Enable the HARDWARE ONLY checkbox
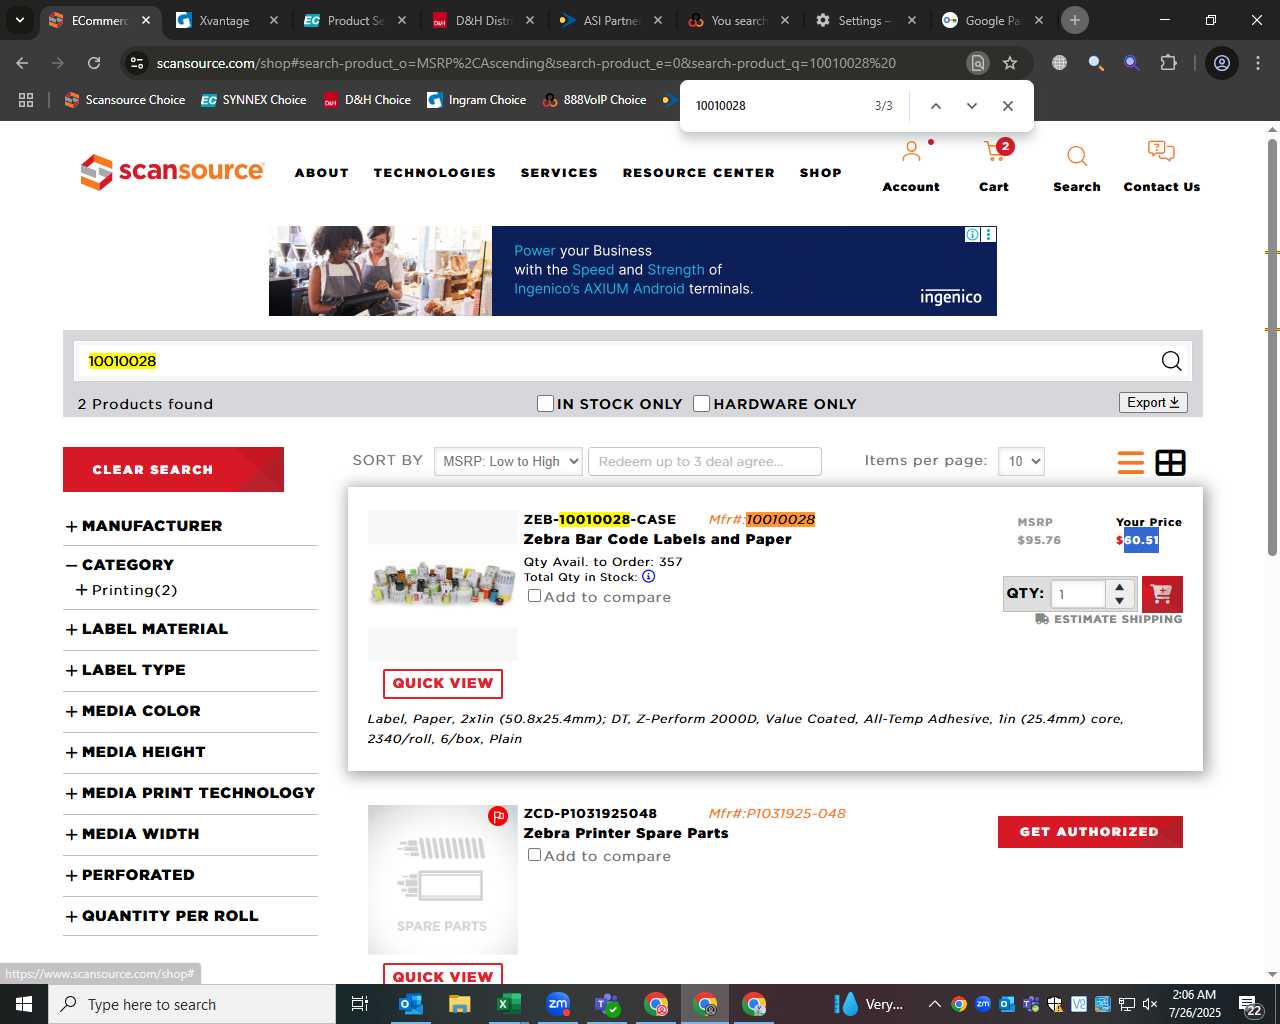 click(701, 403)
